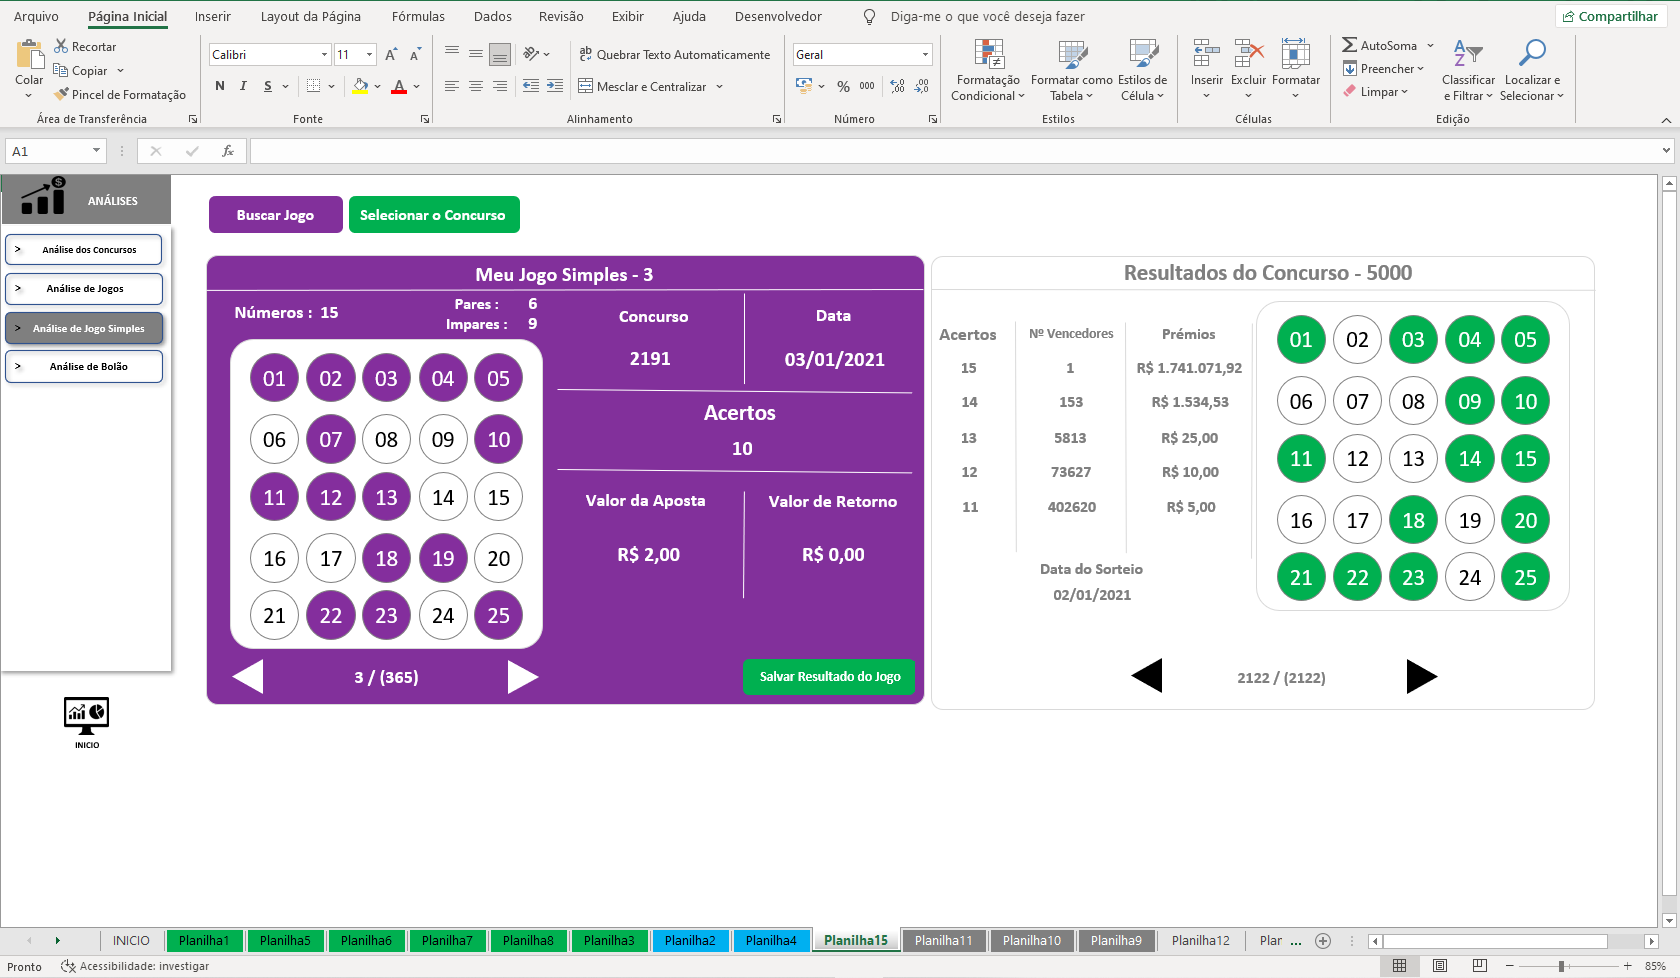
Task: Apply thousands separator style 000
Action: click(867, 86)
